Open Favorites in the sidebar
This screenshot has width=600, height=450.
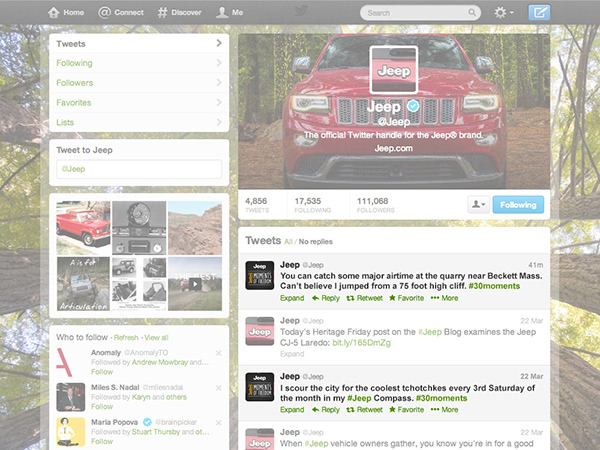139,103
